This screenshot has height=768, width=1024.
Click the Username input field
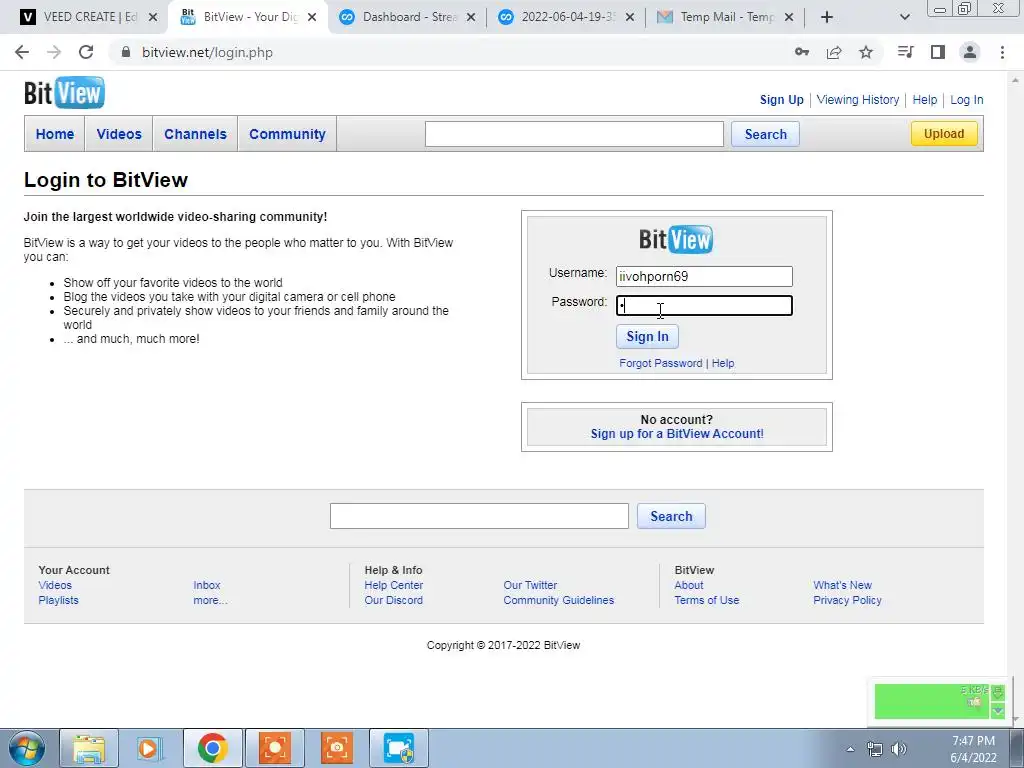tap(704, 276)
